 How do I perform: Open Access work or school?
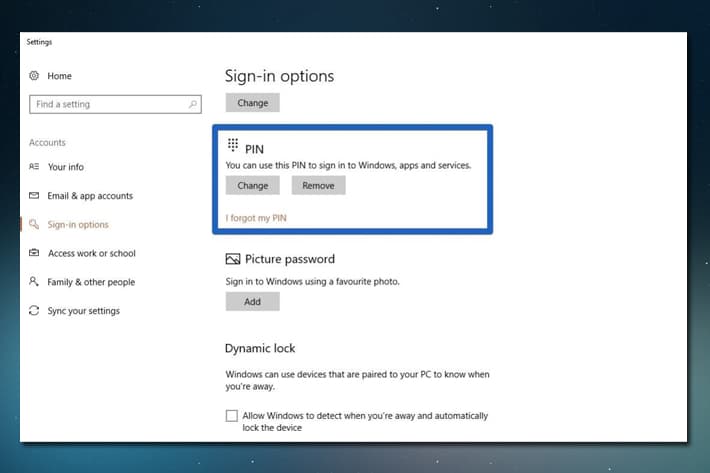[92, 253]
